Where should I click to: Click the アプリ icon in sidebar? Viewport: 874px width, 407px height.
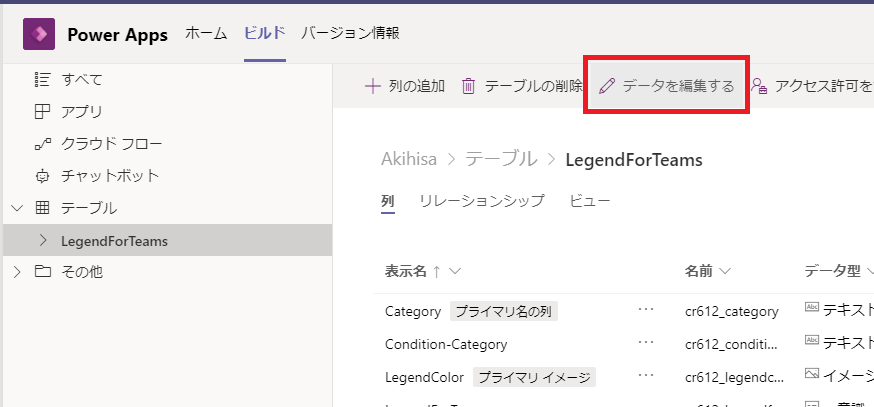[42, 112]
